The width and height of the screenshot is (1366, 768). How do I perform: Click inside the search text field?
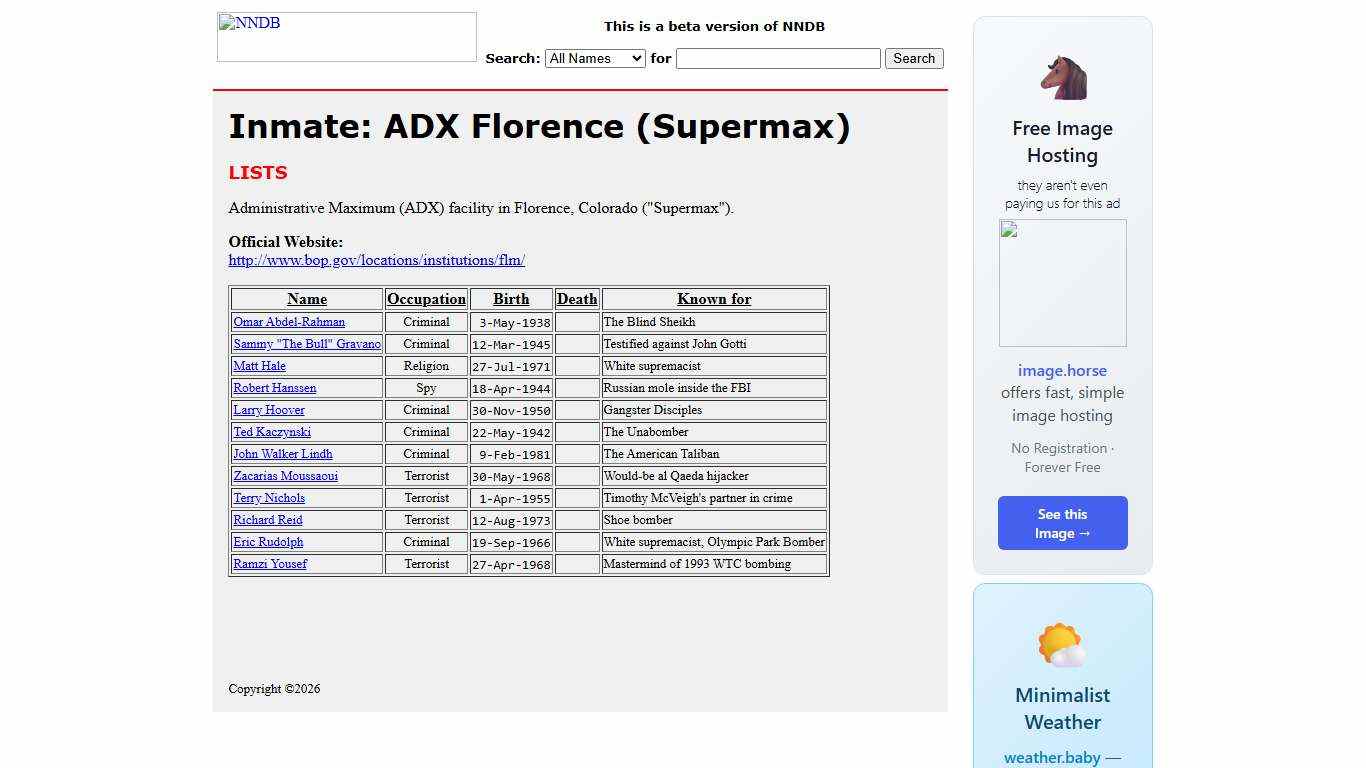pyautogui.click(x=778, y=58)
